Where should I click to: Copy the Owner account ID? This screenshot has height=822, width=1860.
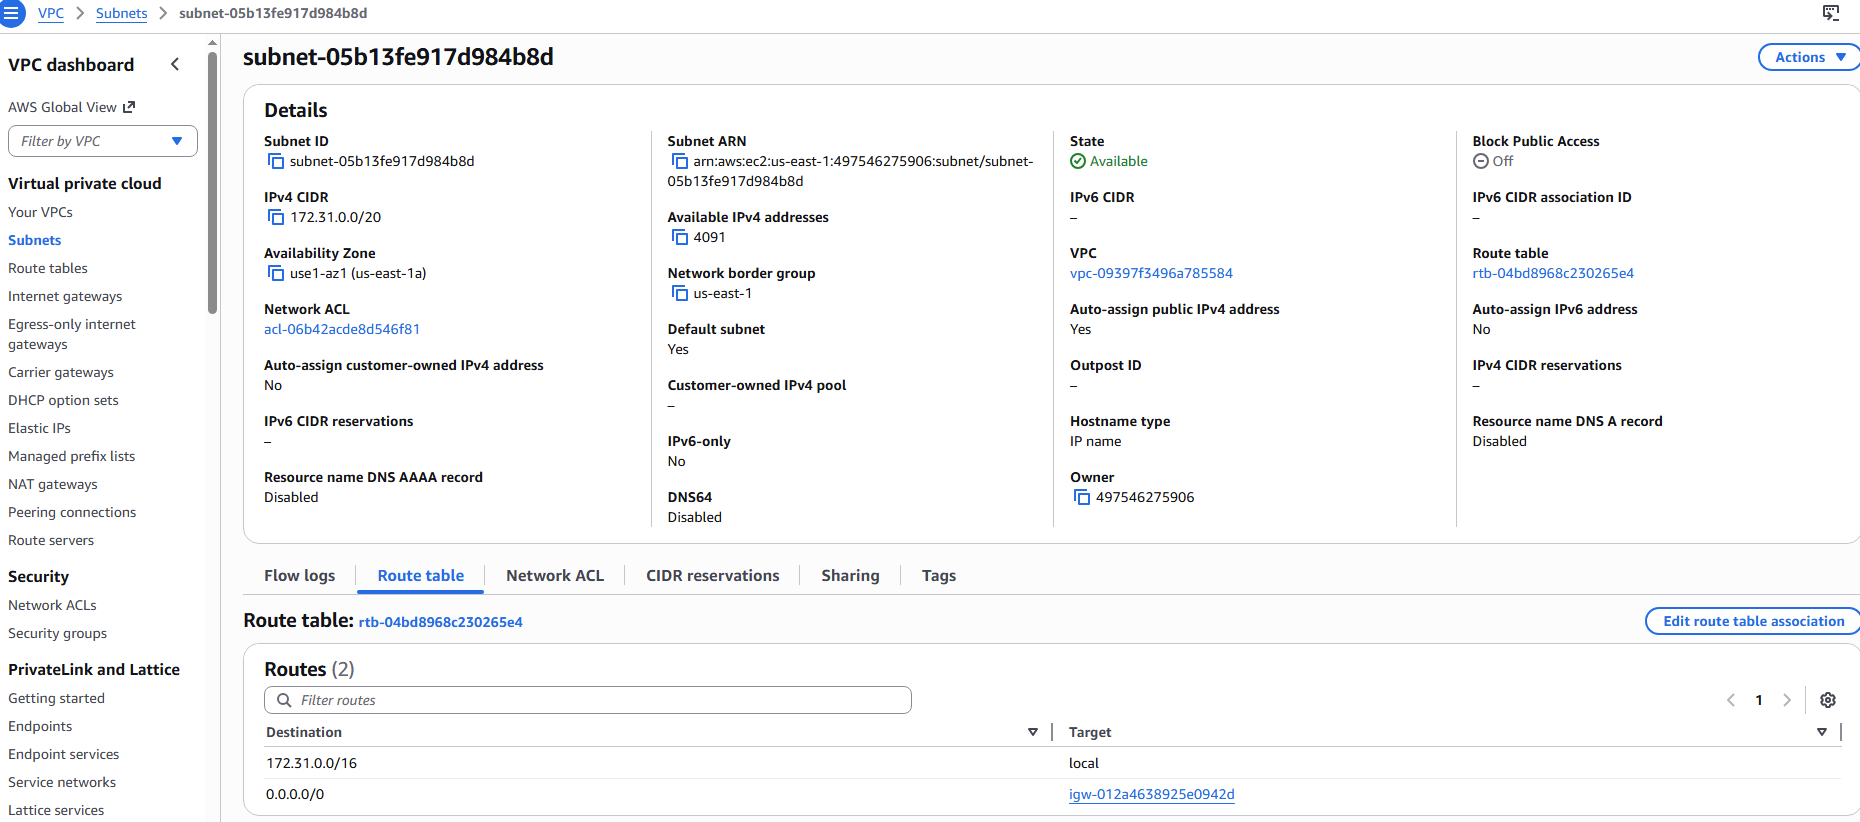[1082, 498]
